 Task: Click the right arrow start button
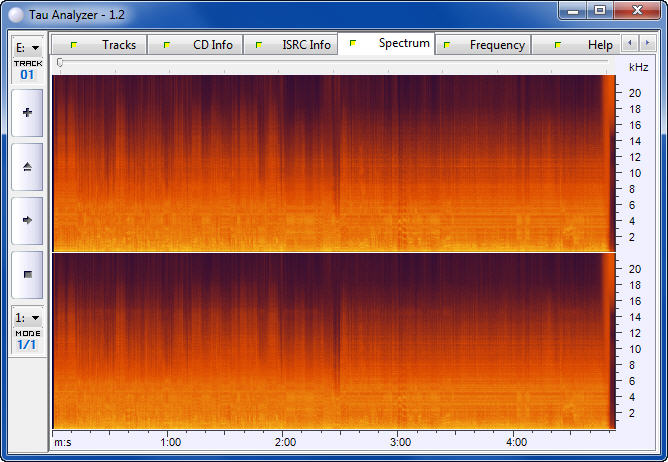click(x=27, y=220)
